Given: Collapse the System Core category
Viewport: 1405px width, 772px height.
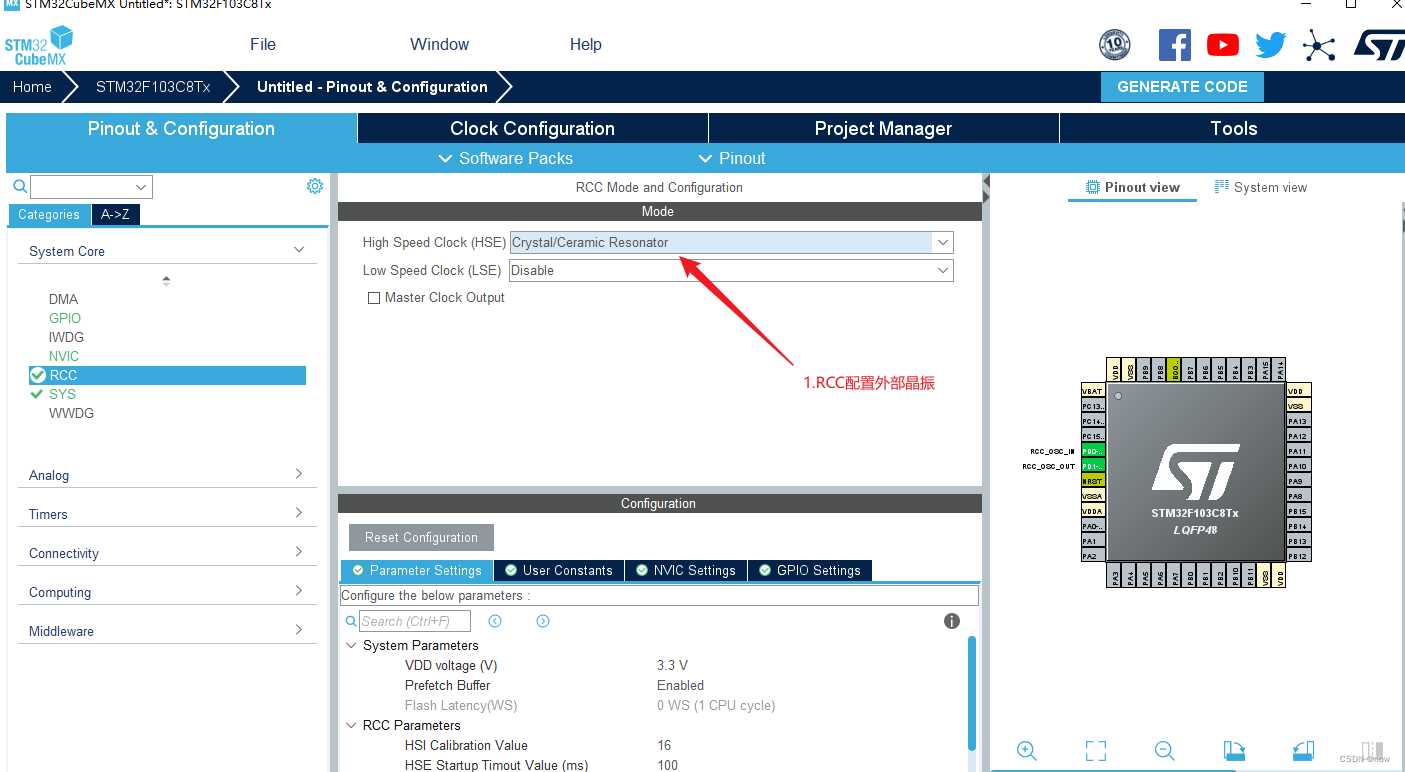Looking at the screenshot, I should point(299,250).
